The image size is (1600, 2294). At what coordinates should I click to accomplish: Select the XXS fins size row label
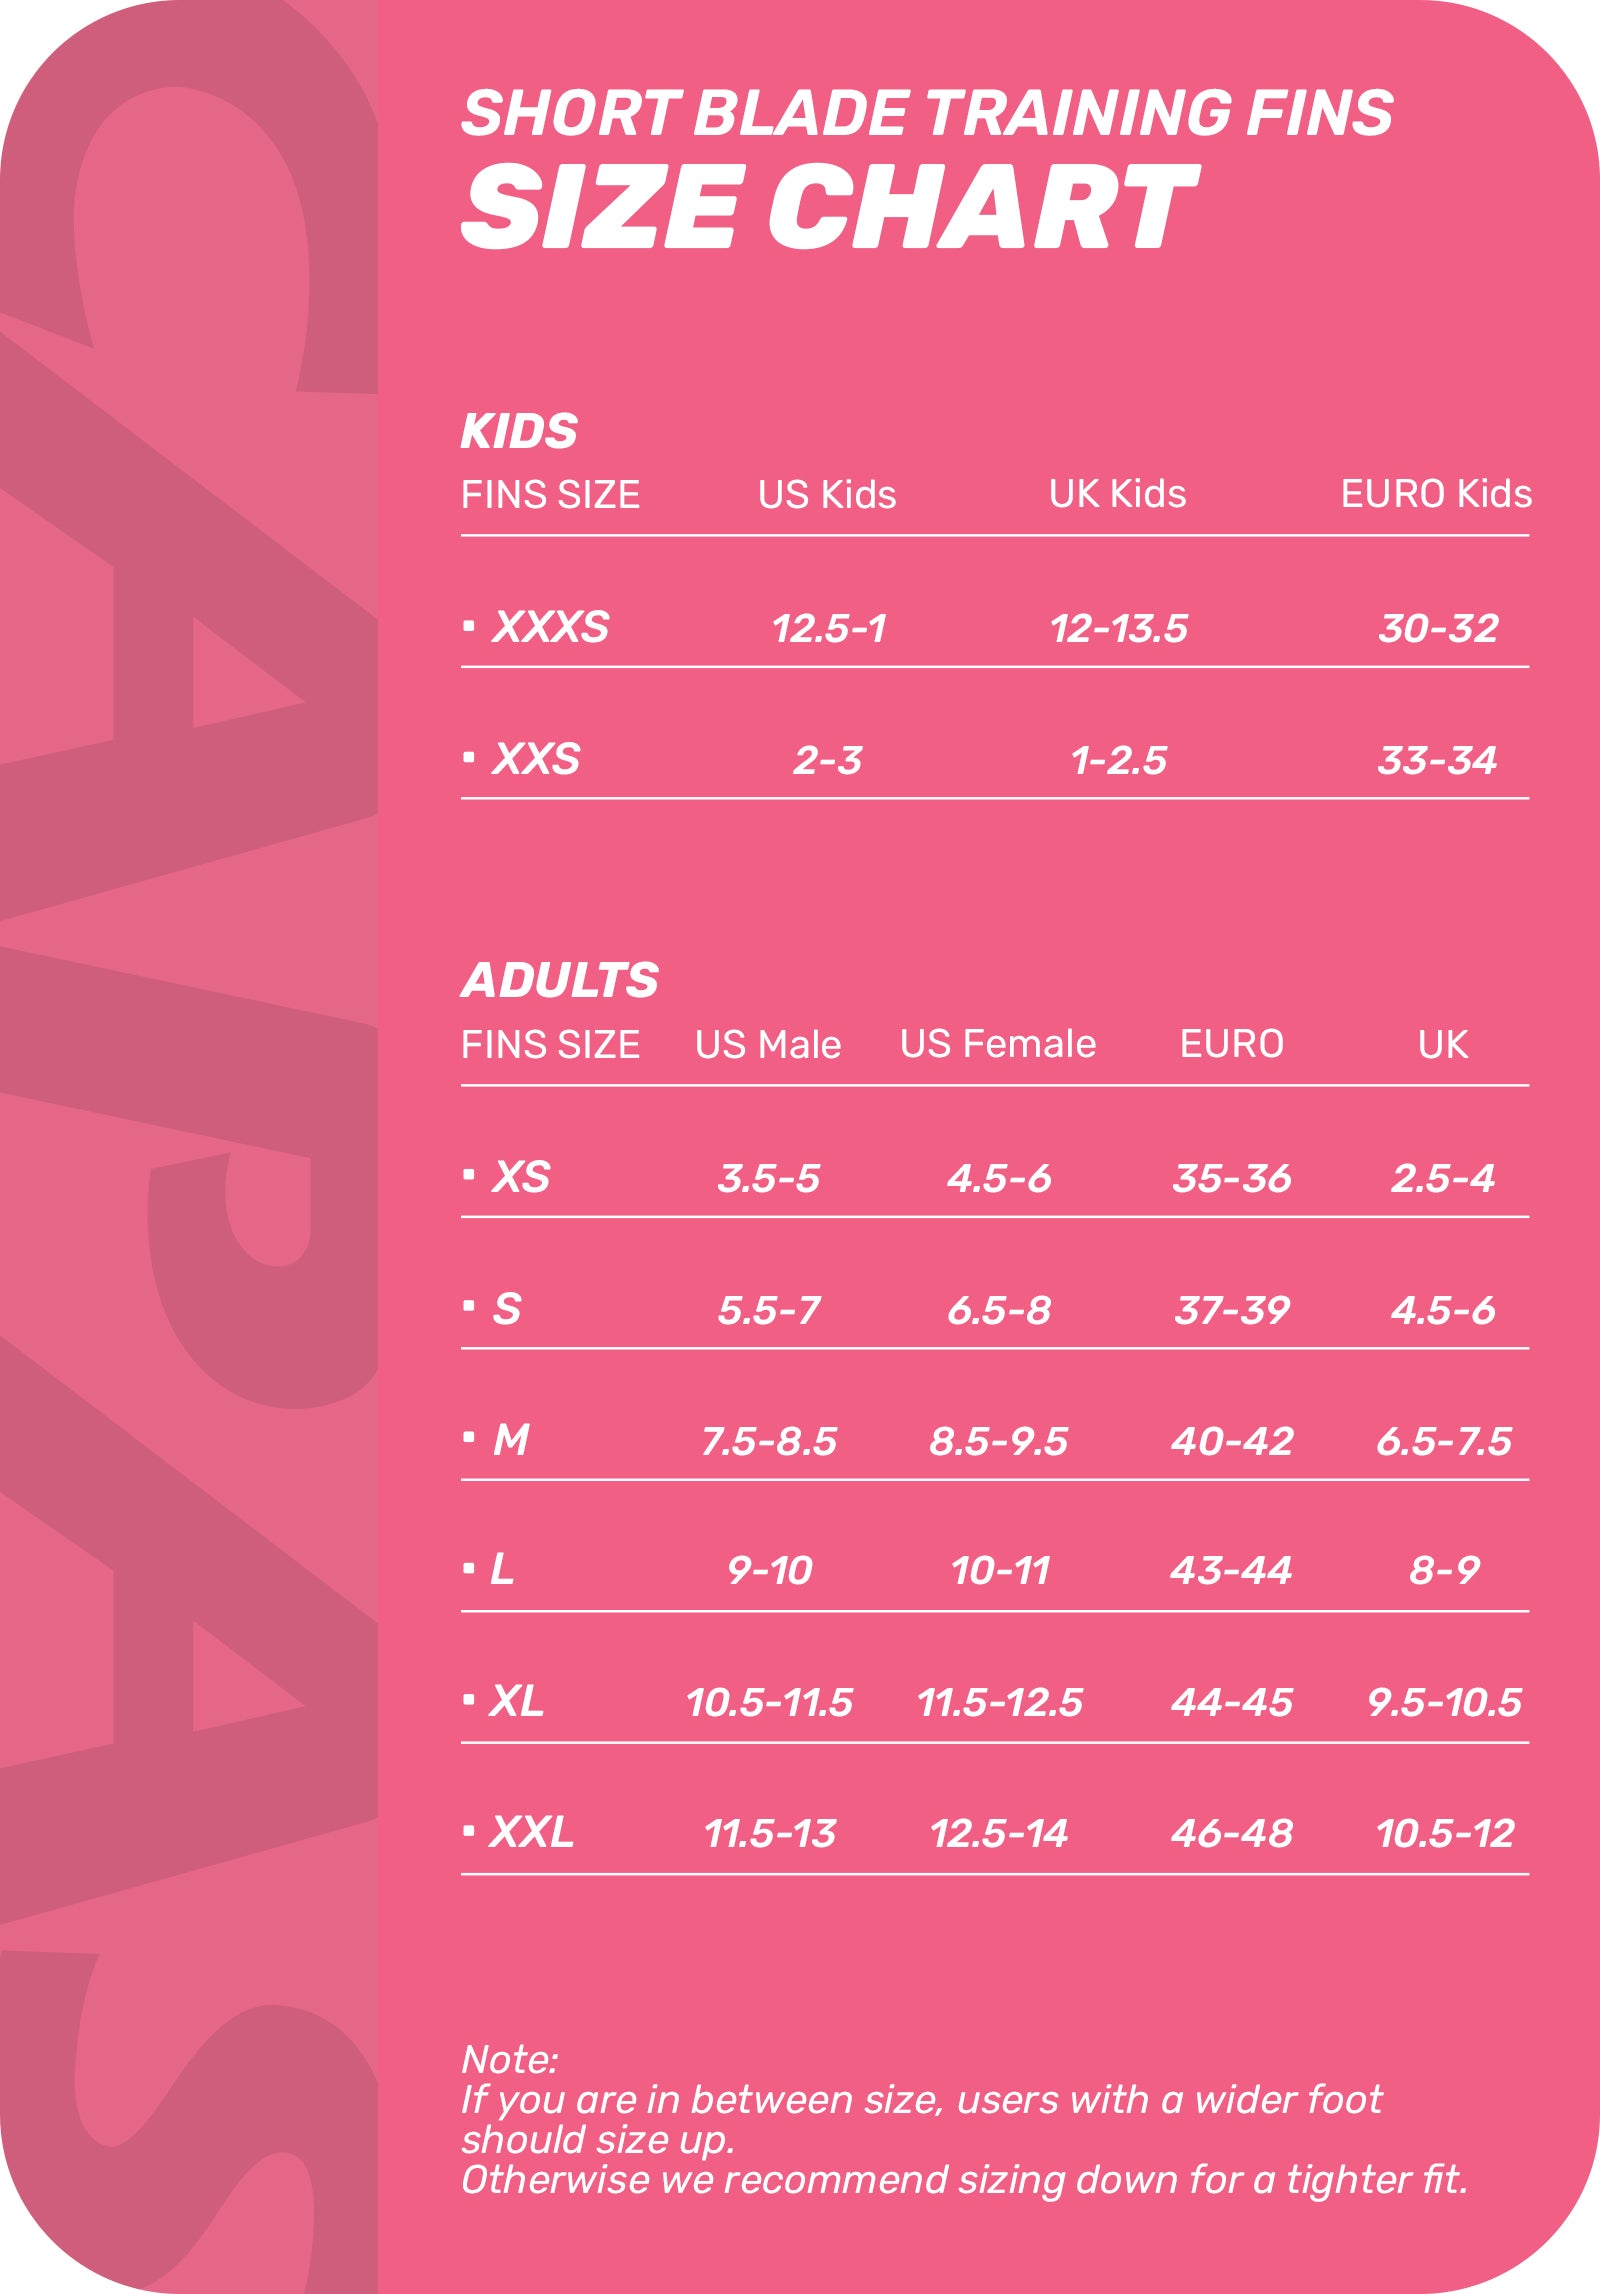pos(535,759)
